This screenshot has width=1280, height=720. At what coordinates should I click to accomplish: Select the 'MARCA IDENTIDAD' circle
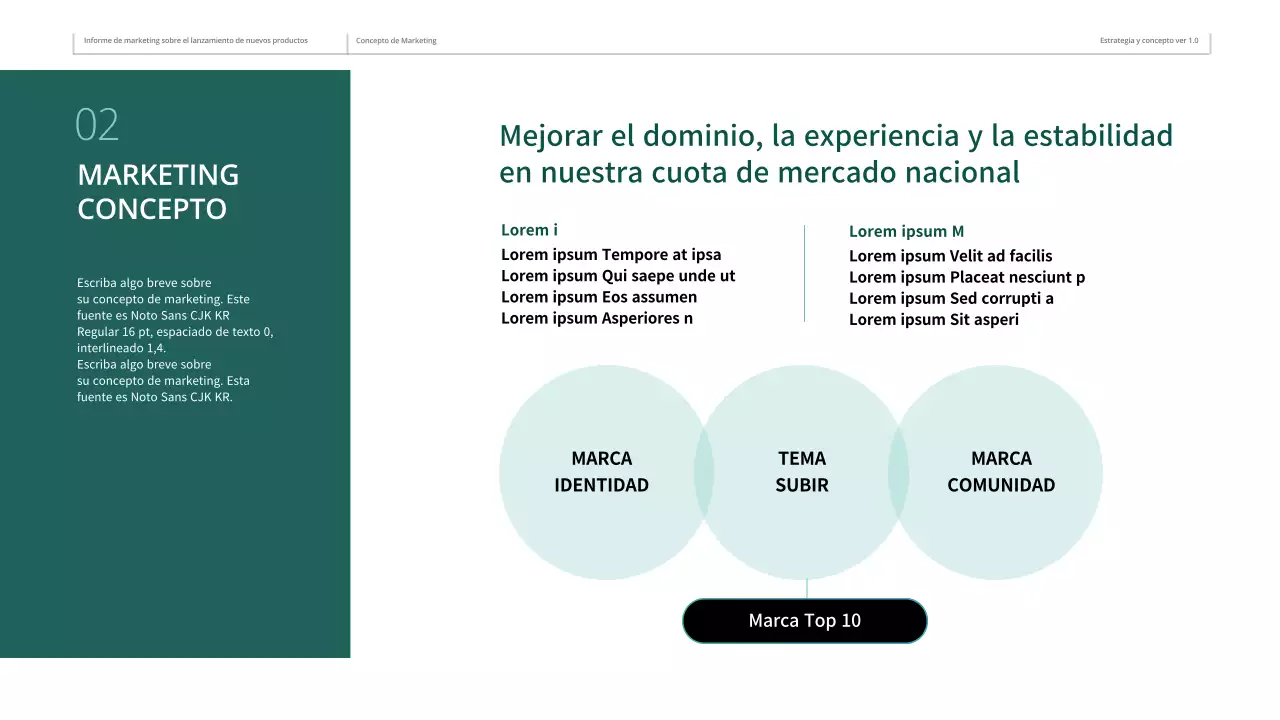point(601,471)
